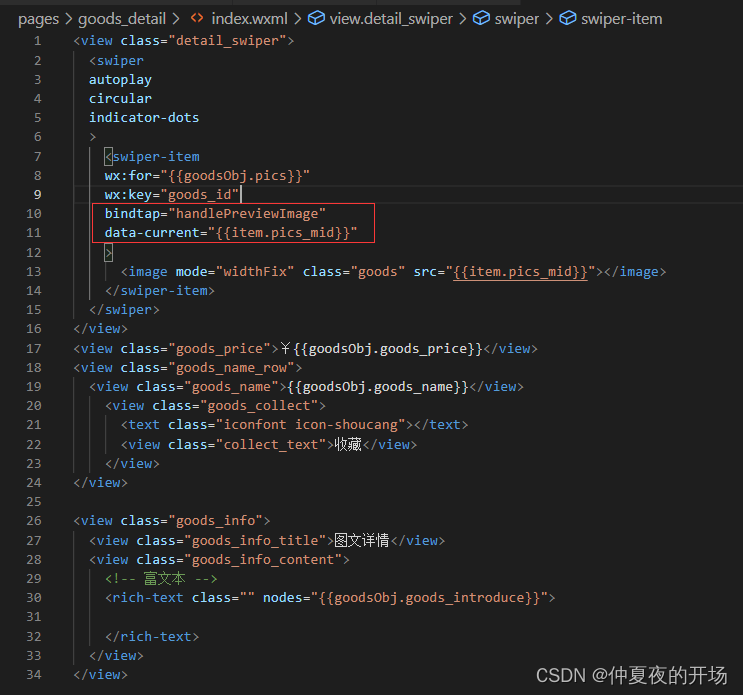Open the underlined src '{{item.pics_mid}}' link

click(x=520, y=272)
